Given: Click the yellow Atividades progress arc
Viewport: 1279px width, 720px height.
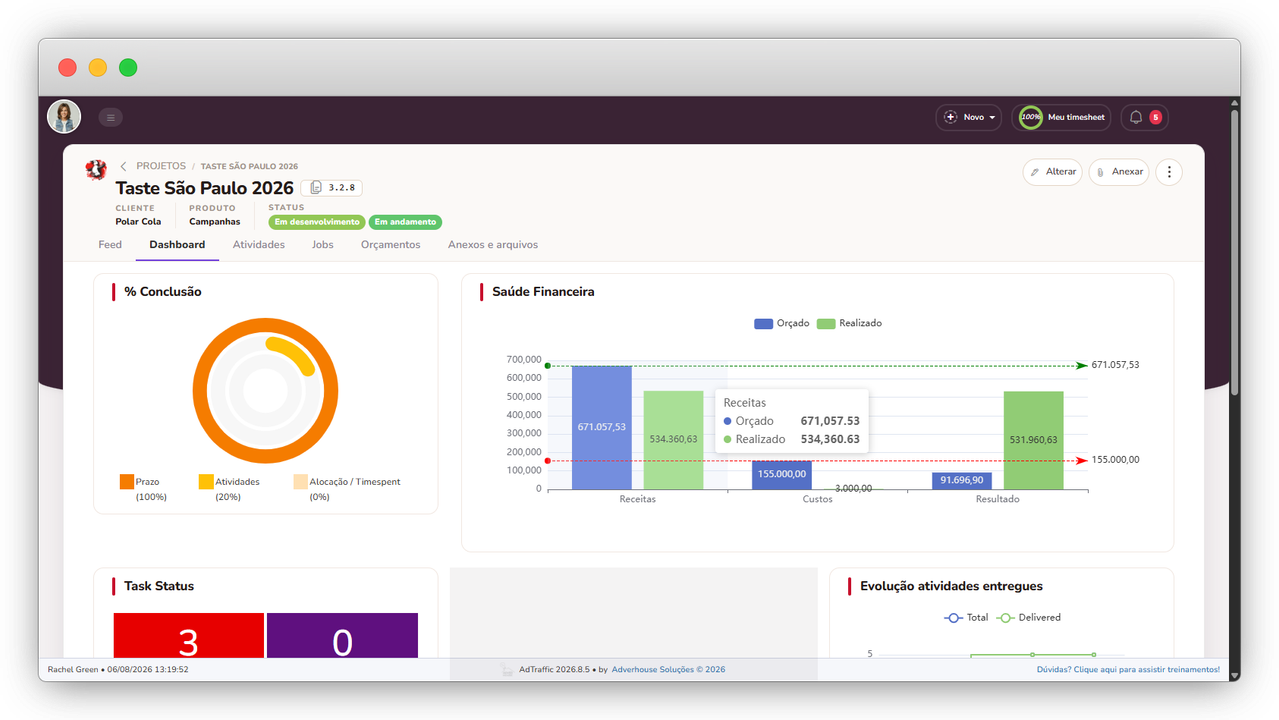Looking at the screenshot, I should 294,353.
